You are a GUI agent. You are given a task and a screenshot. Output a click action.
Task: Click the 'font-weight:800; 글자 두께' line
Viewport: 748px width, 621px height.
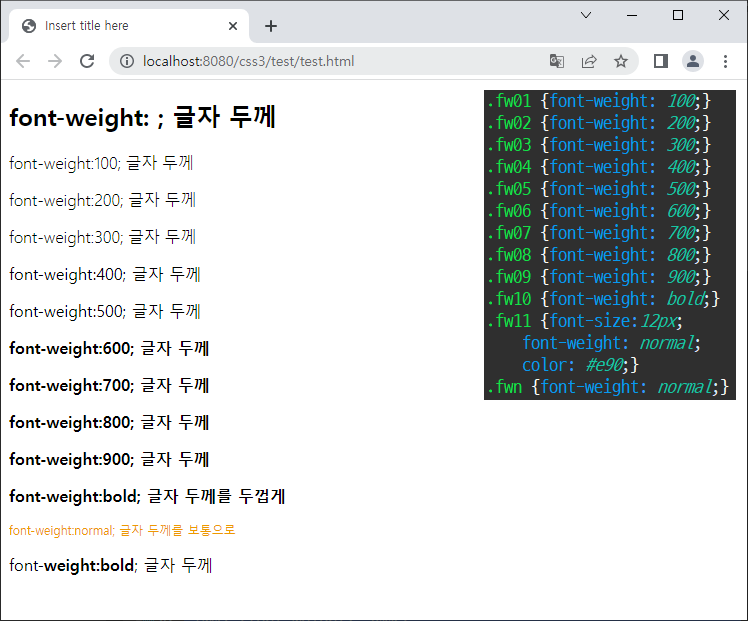[x=109, y=422]
